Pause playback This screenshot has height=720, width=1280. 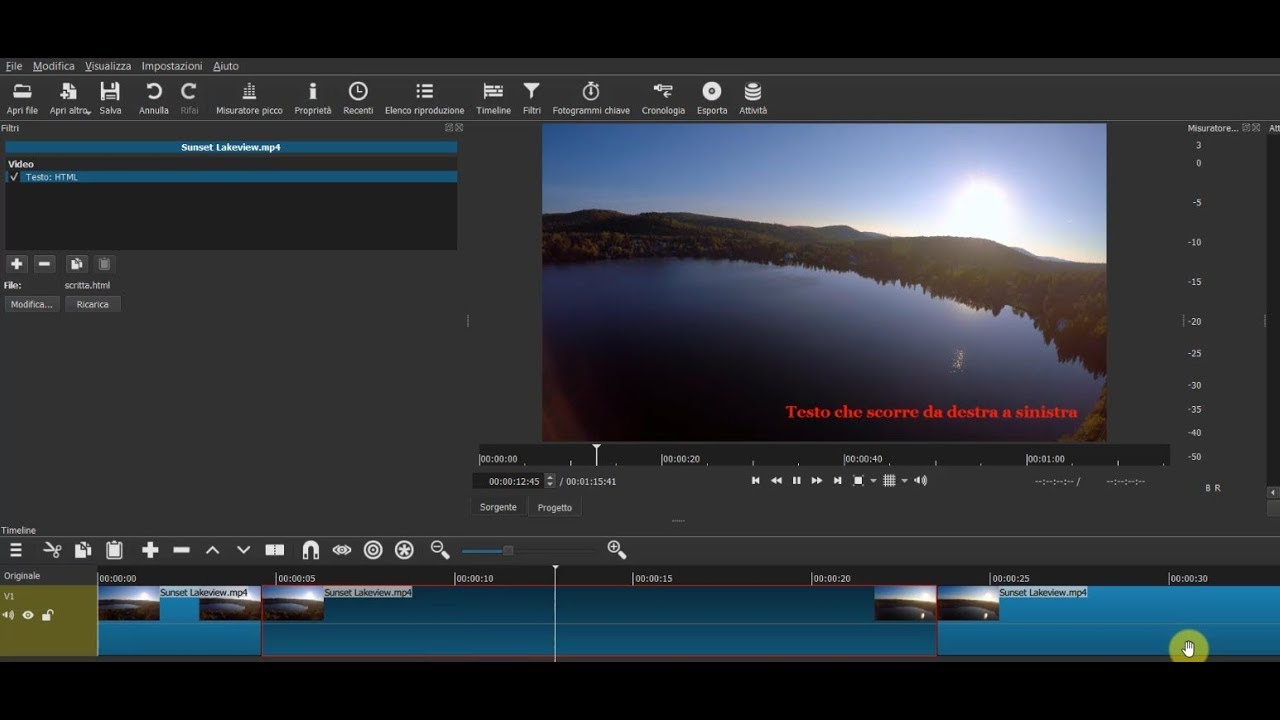pyautogui.click(x=797, y=481)
